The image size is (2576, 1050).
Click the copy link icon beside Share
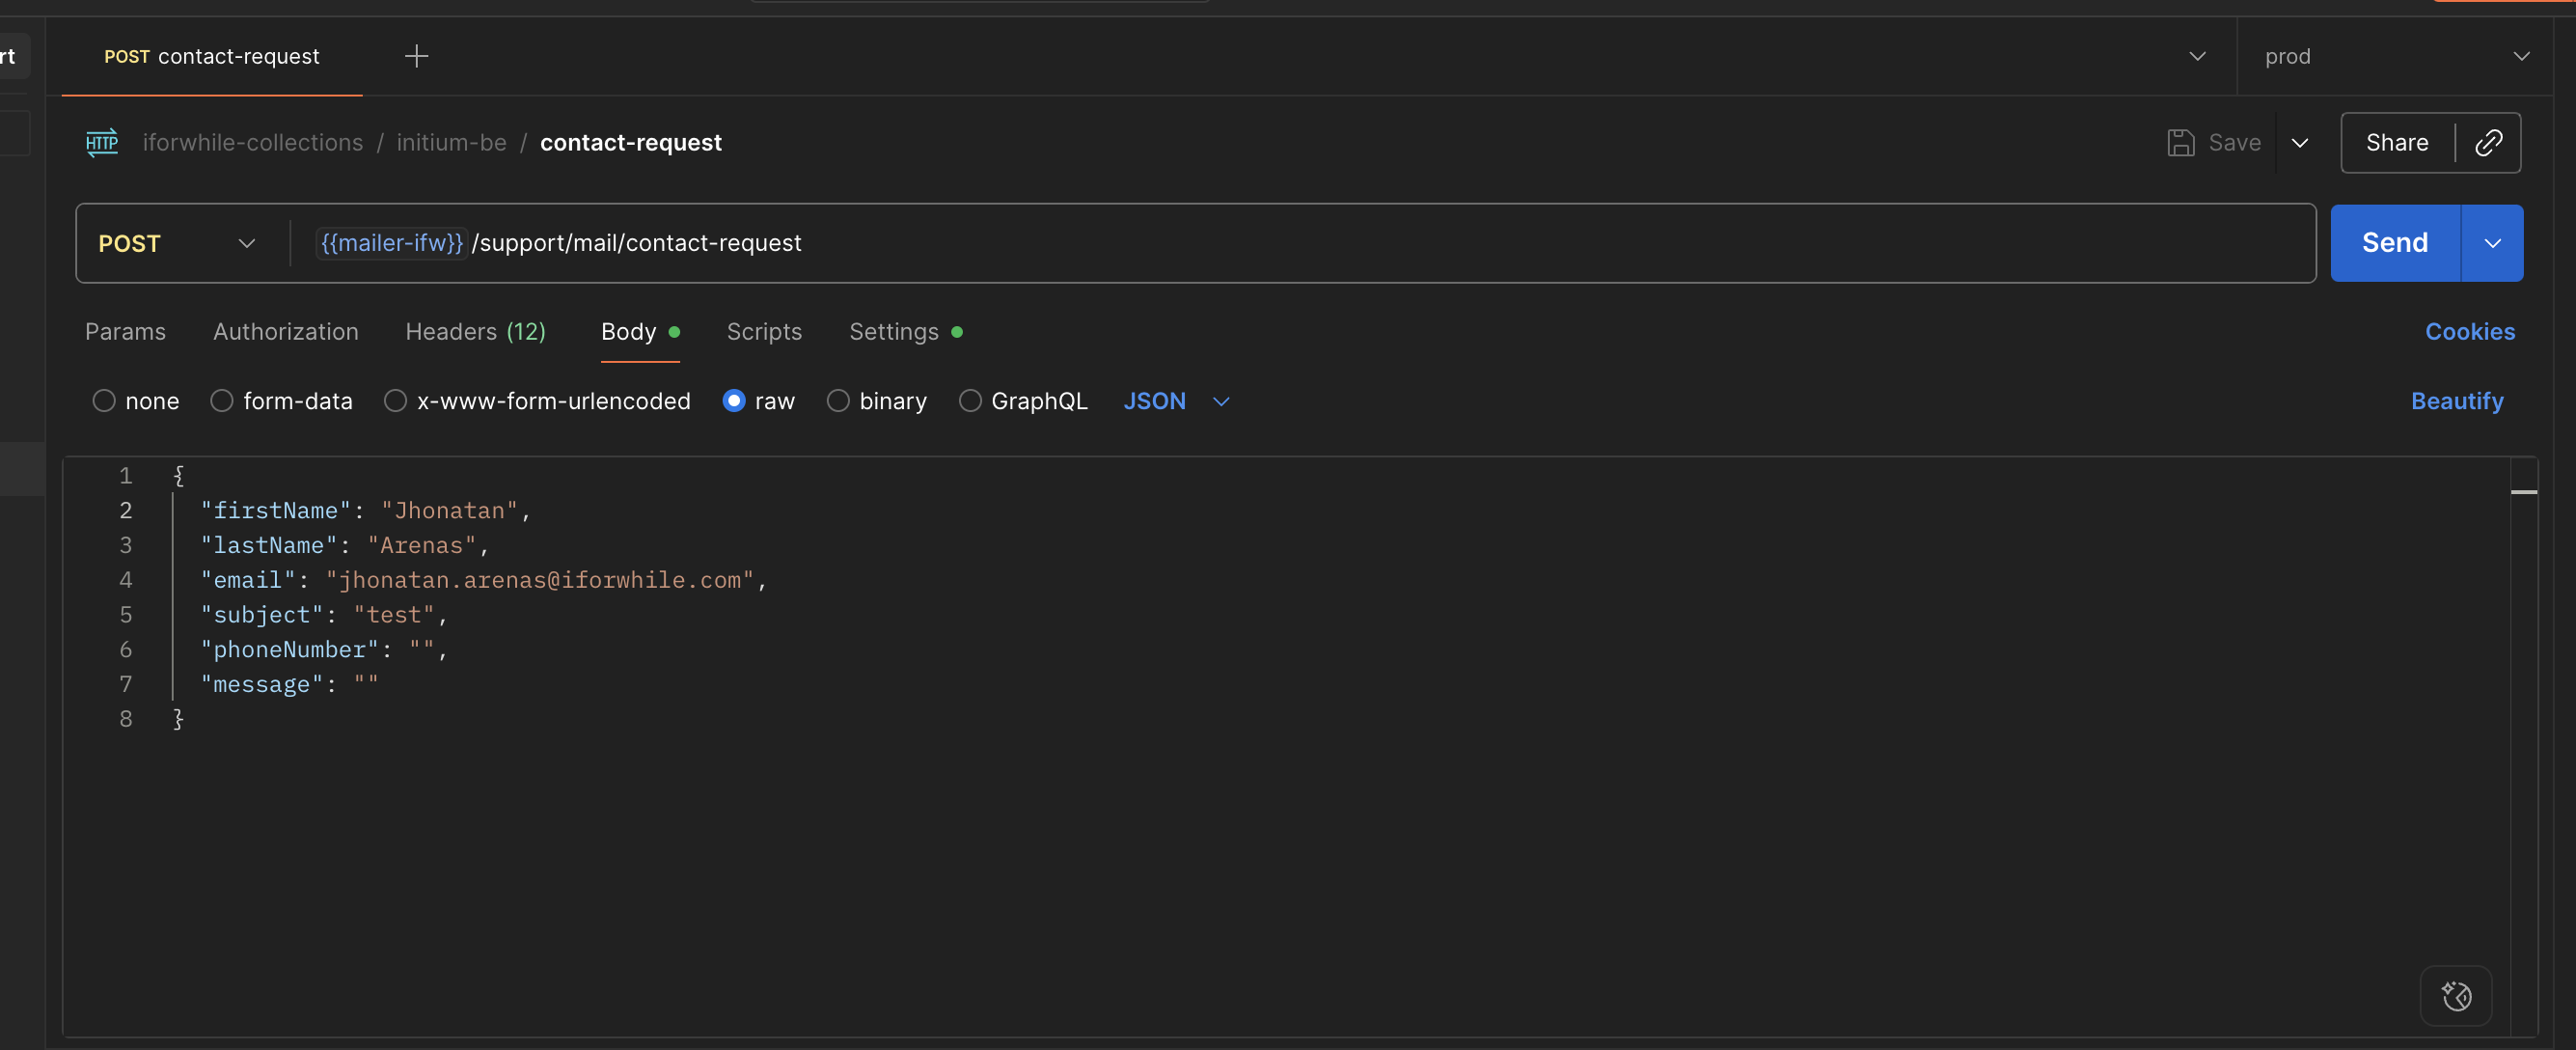coord(2488,143)
